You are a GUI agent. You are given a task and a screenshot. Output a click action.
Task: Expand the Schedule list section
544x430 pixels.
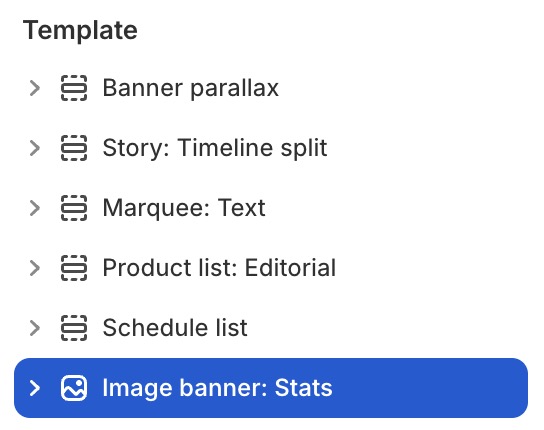(x=35, y=328)
